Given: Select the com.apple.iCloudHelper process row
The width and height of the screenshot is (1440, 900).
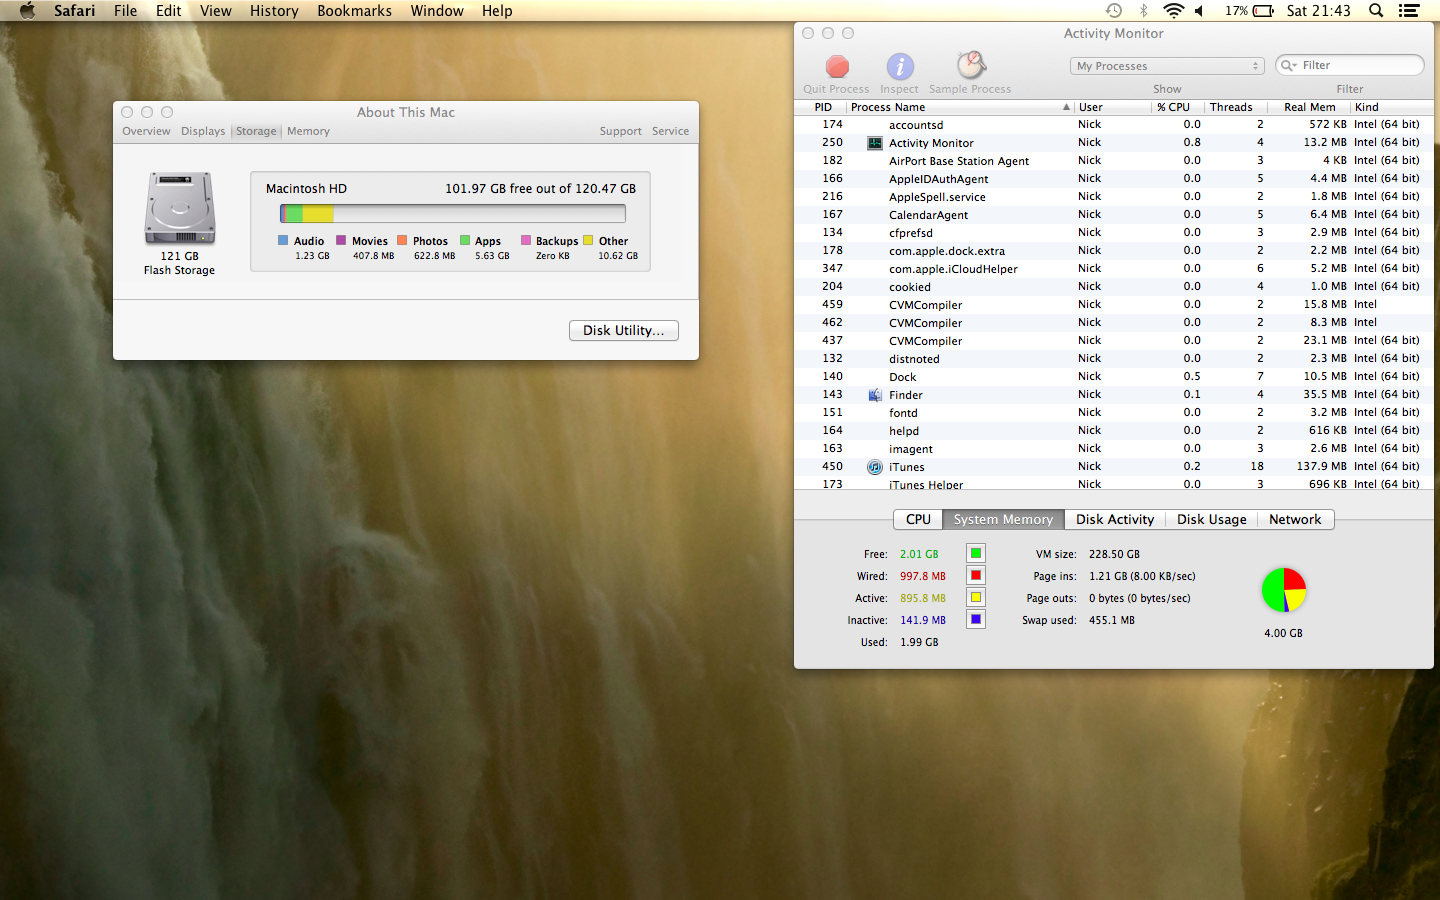Looking at the screenshot, I should (1114, 269).
